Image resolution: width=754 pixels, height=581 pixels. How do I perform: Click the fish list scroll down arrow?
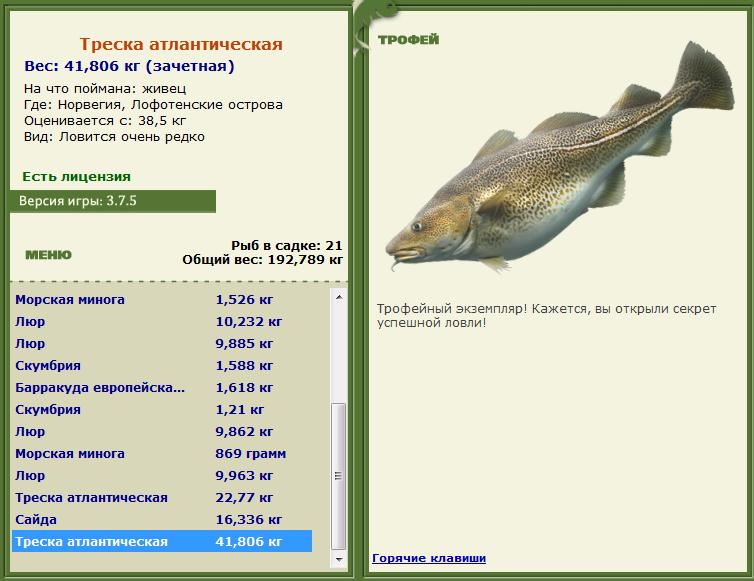pos(339,559)
